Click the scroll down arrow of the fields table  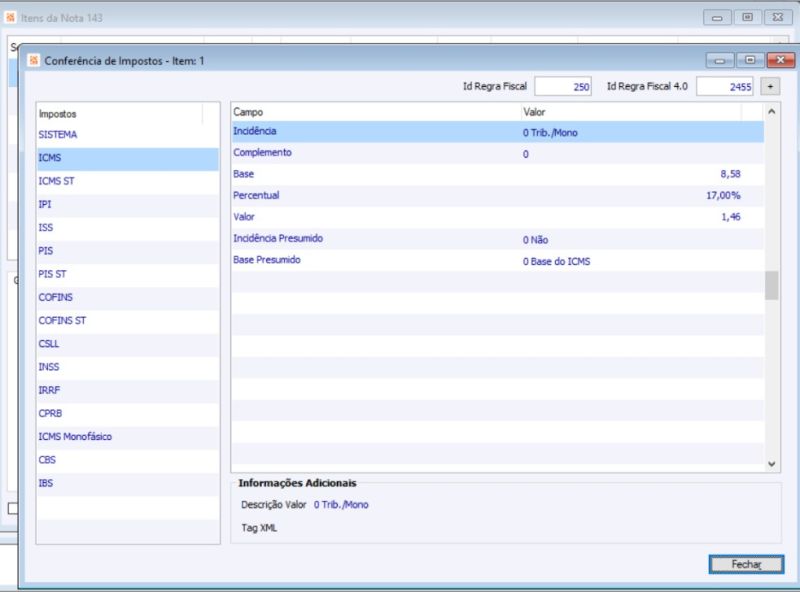tap(771, 464)
